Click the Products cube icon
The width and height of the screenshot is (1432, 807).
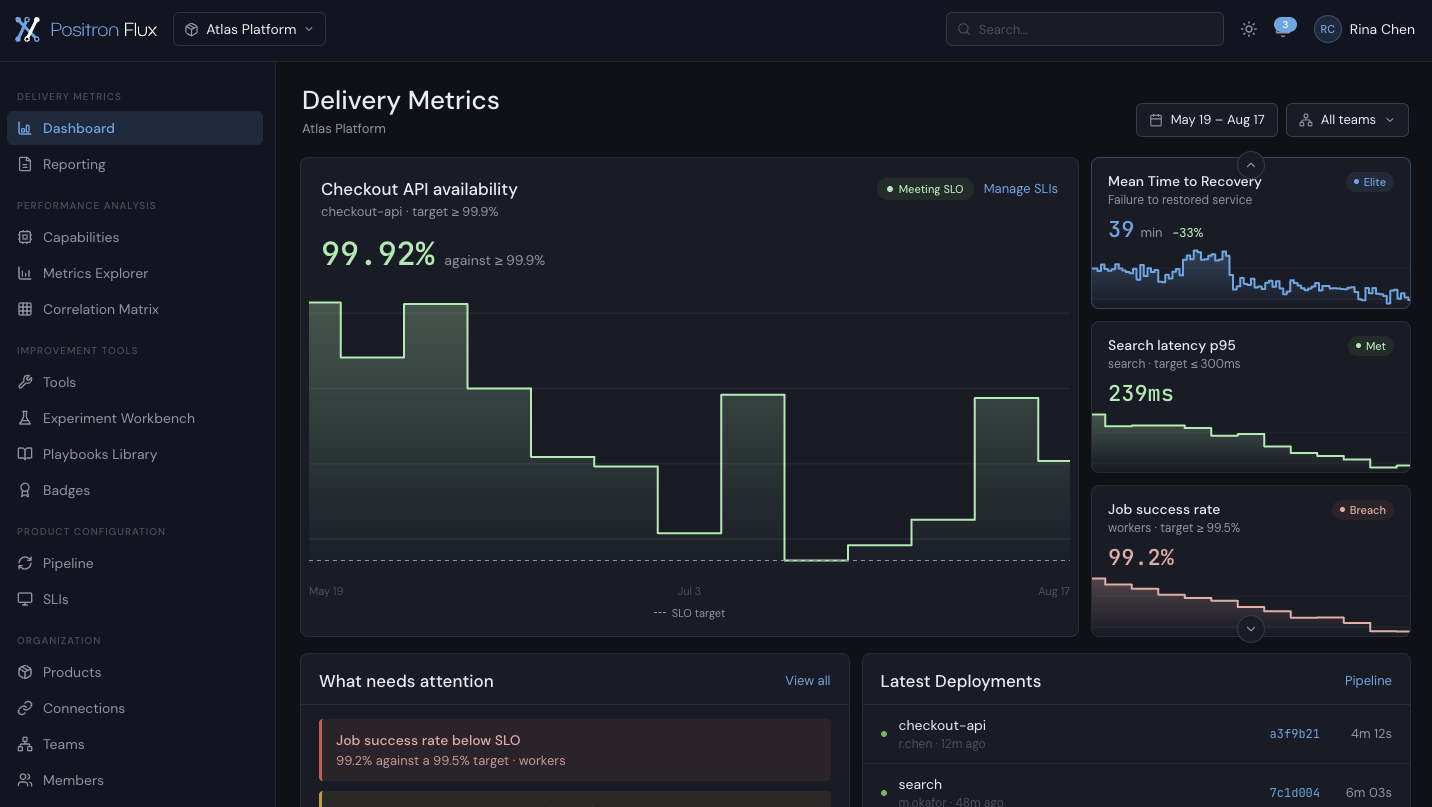(x=25, y=672)
